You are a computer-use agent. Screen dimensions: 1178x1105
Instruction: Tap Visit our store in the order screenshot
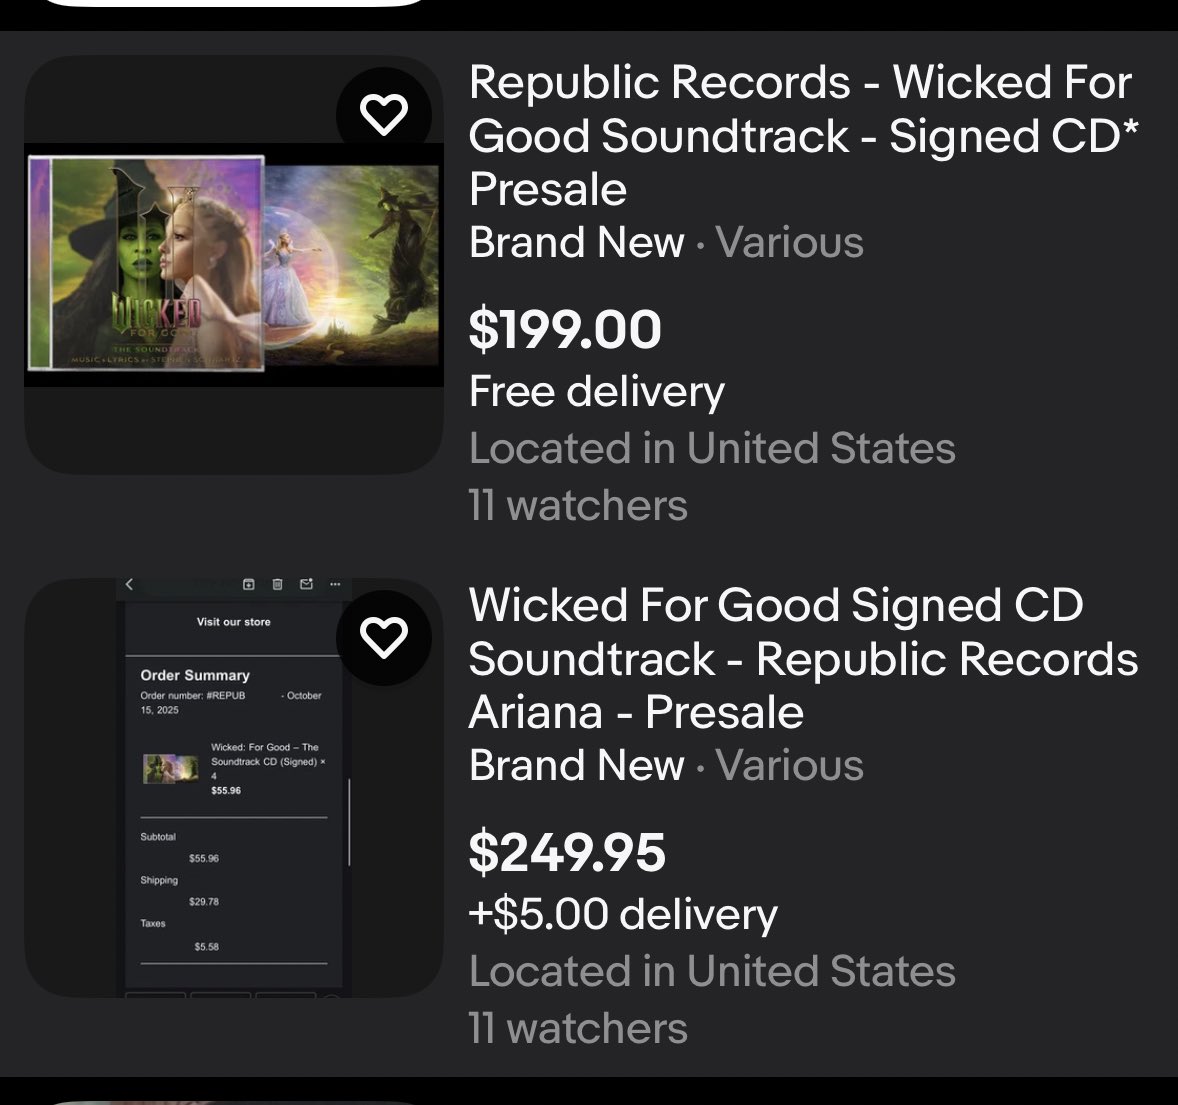pyautogui.click(x=234, y=622)
